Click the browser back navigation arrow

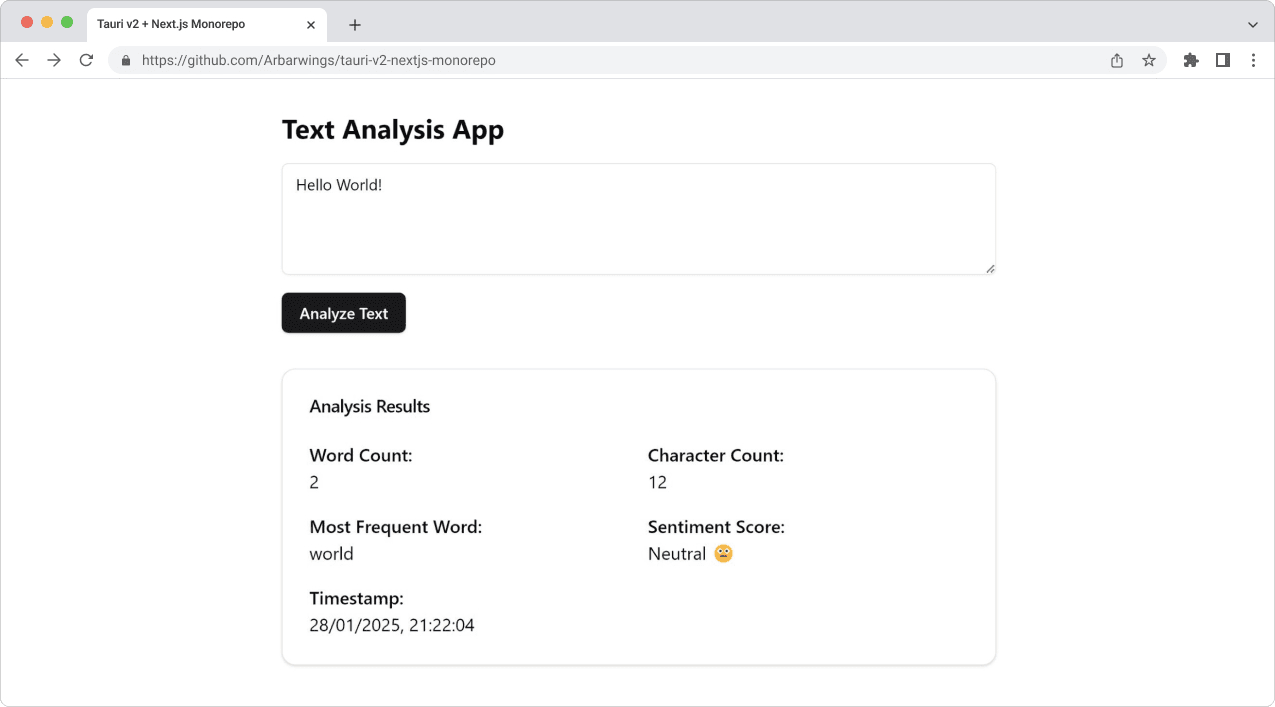(22, 60)
